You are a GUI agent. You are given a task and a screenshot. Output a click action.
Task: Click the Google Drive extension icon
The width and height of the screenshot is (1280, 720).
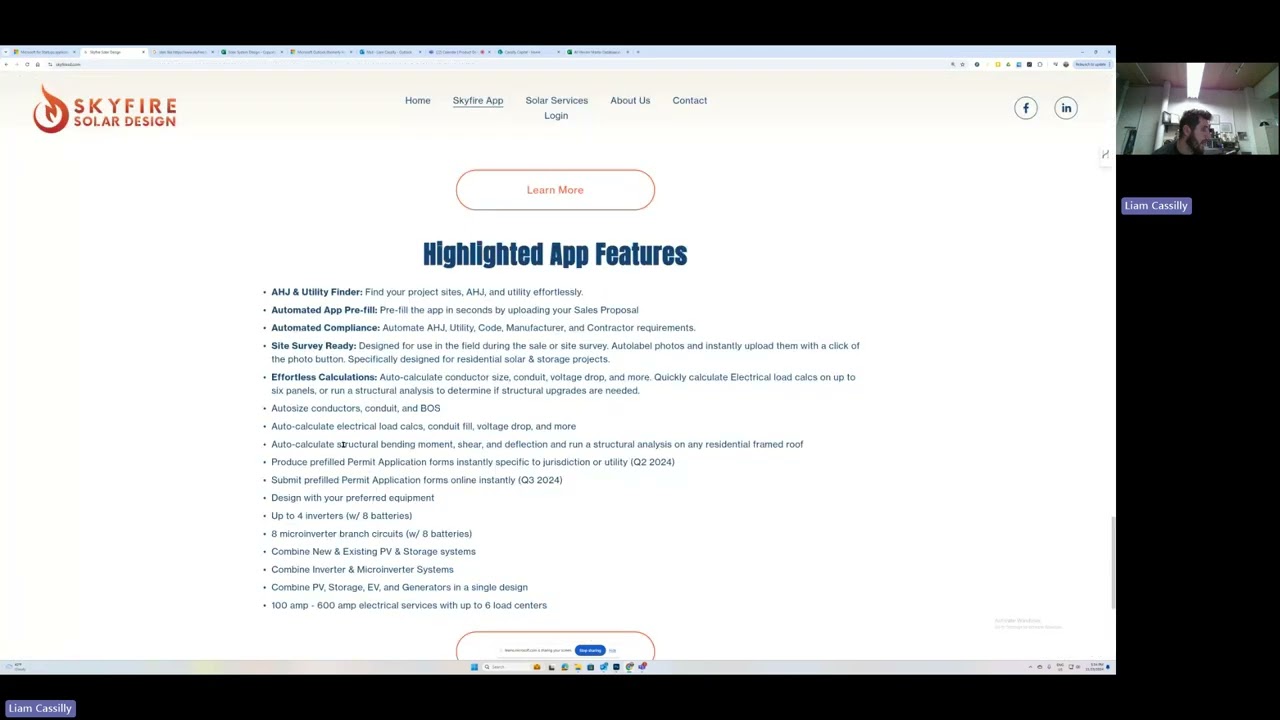point(1008,64)
